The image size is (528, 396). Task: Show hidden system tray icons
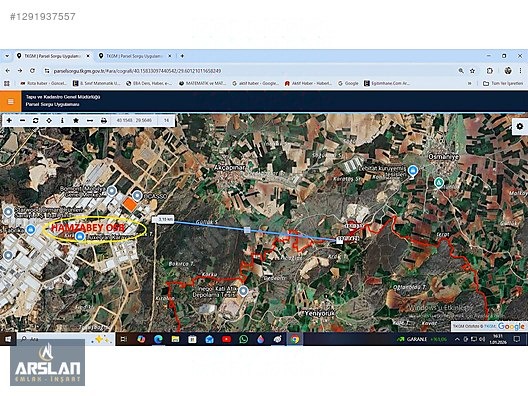pyautogui.click(x=457, y=339)
